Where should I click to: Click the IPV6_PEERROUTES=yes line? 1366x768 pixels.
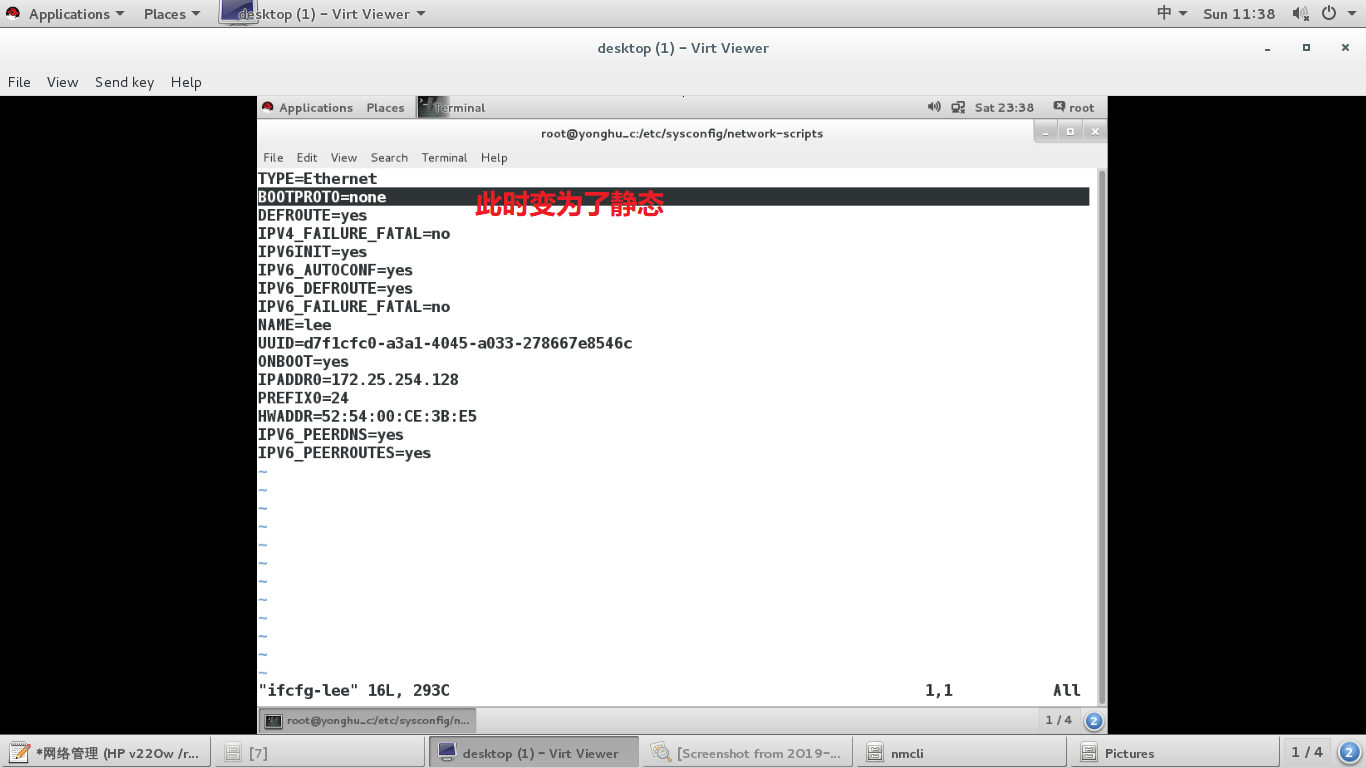(344, 452)
